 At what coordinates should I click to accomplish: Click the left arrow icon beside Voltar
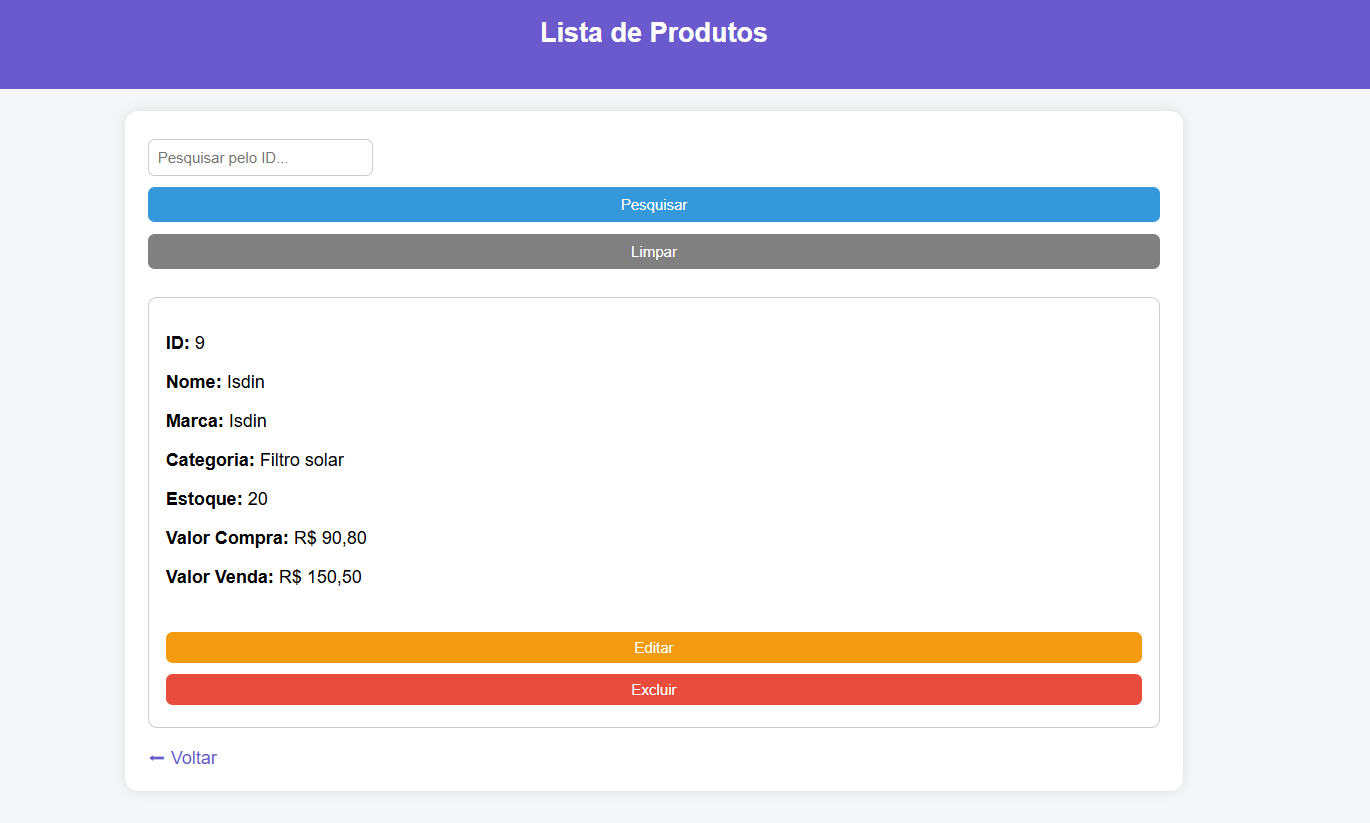156,758
